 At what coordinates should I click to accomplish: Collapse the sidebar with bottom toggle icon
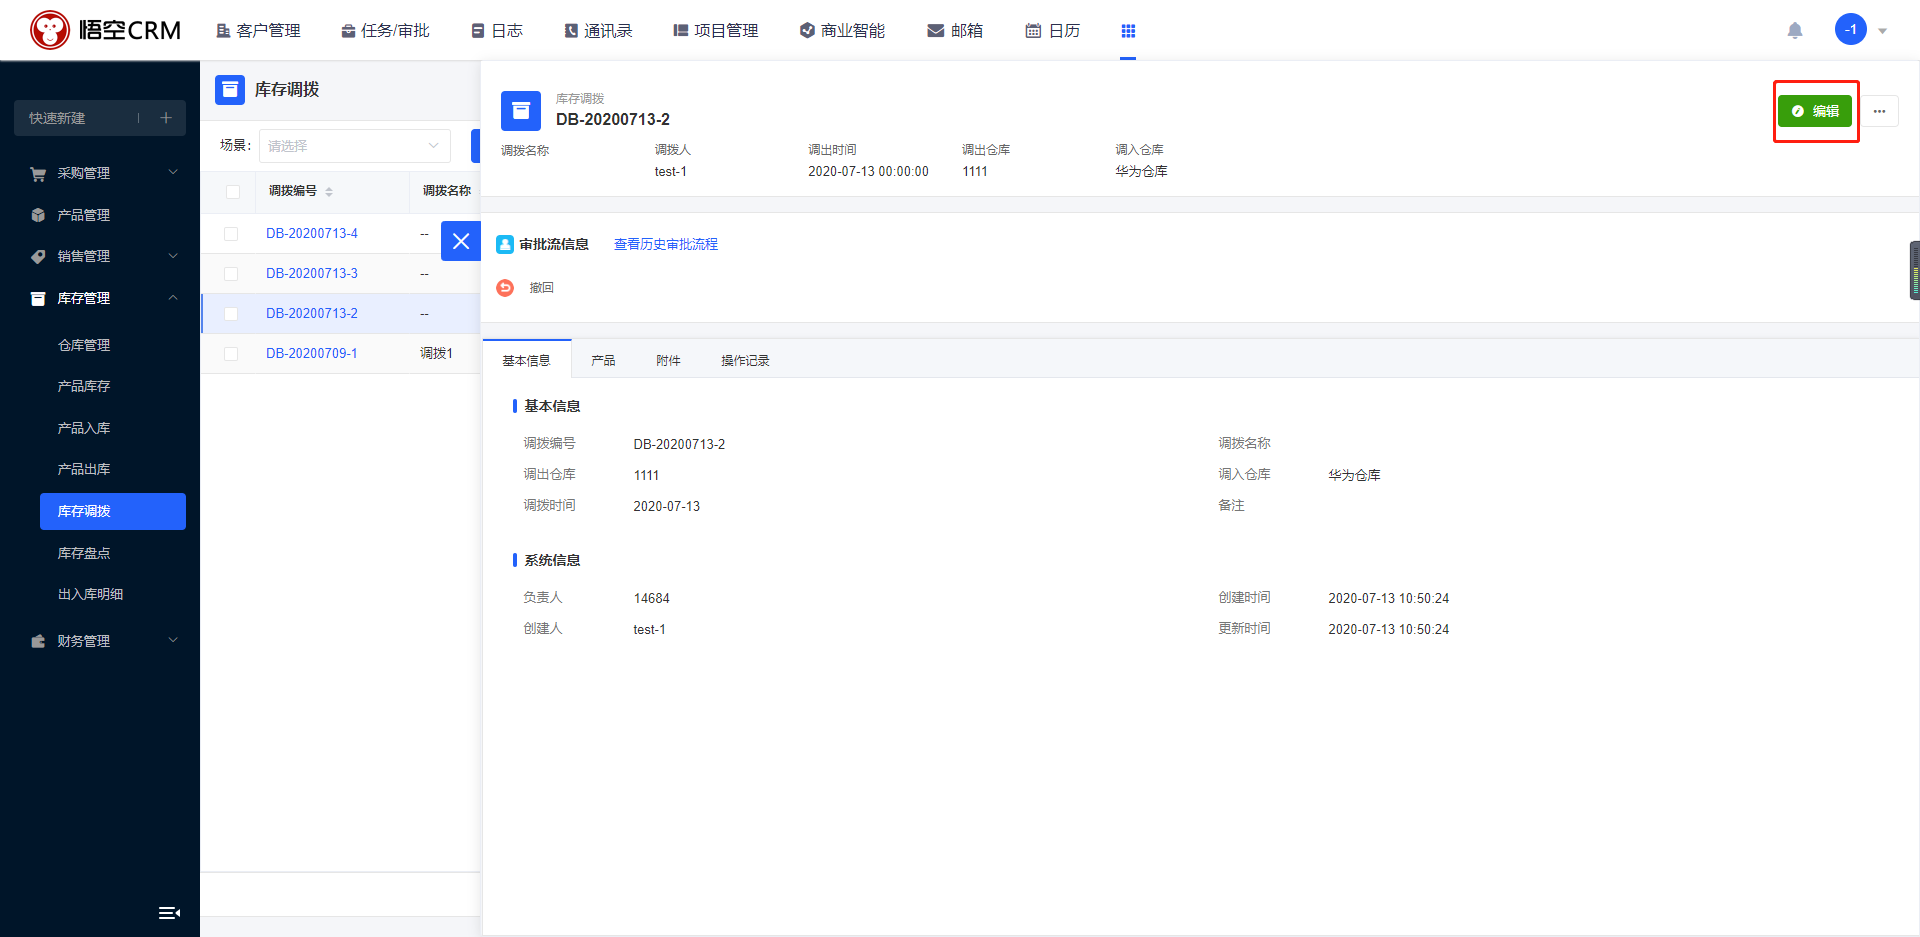point(169,912)
